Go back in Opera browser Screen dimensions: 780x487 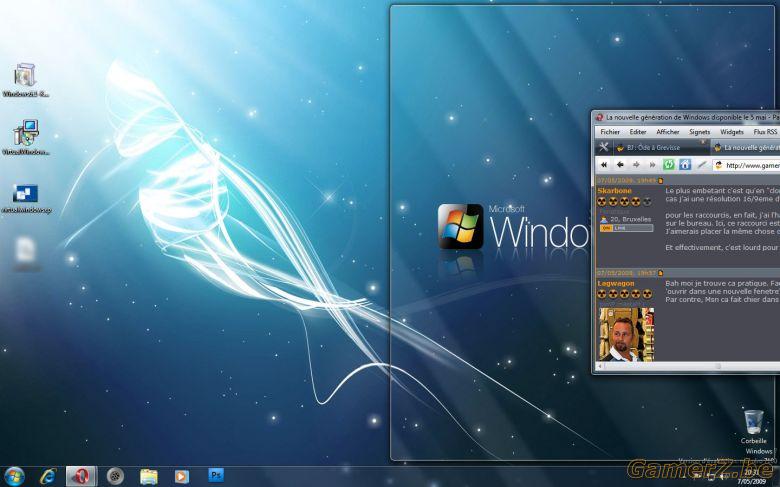click(620, 165)
